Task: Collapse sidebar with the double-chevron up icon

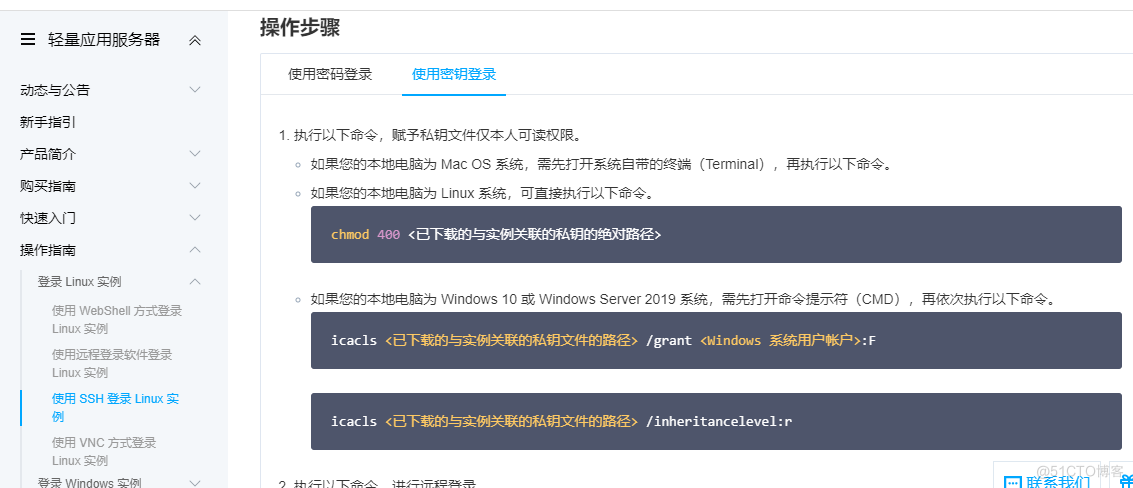Action: pos(194,40)
